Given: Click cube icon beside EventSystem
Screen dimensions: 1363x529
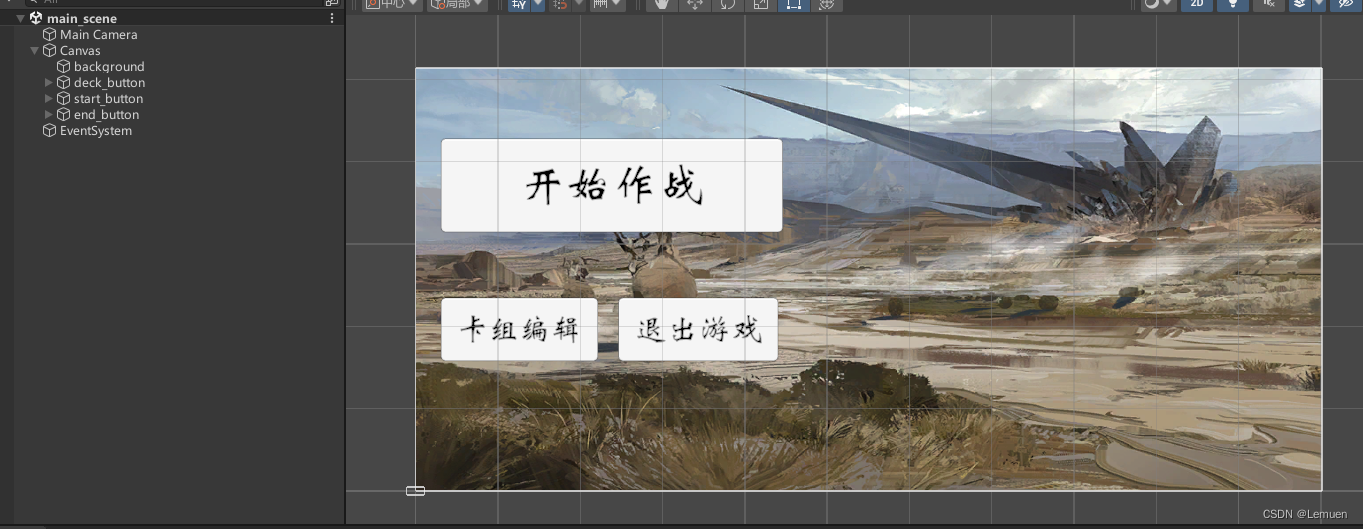Looking at the screenshot, I should coord(49,131).
